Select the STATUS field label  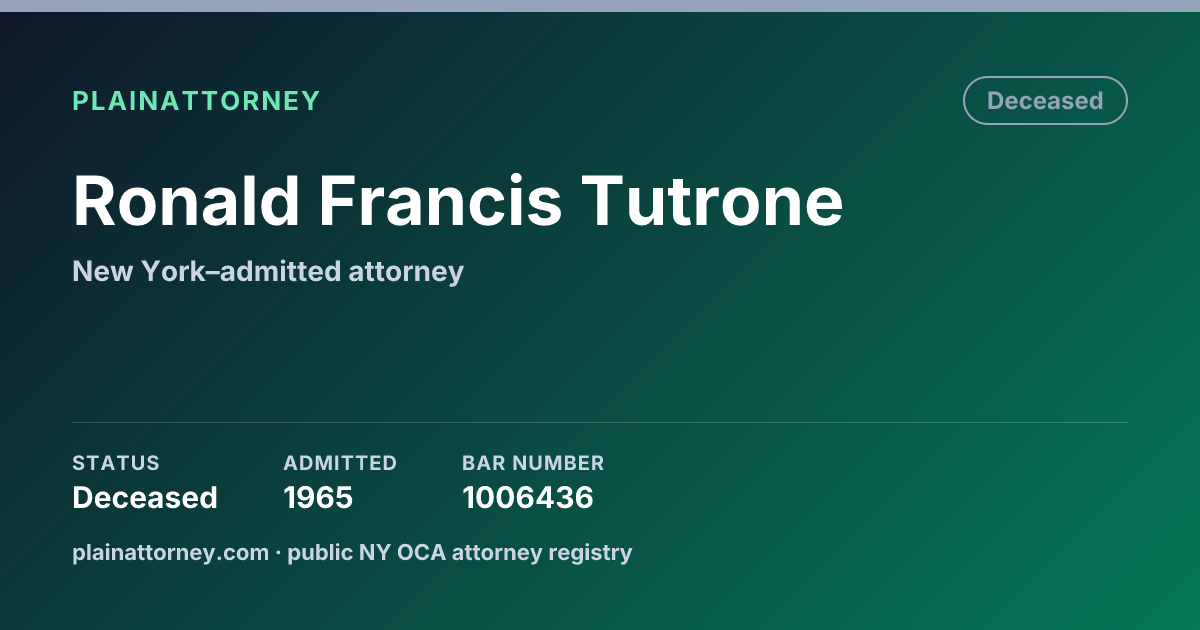click(x=116, y=463)
